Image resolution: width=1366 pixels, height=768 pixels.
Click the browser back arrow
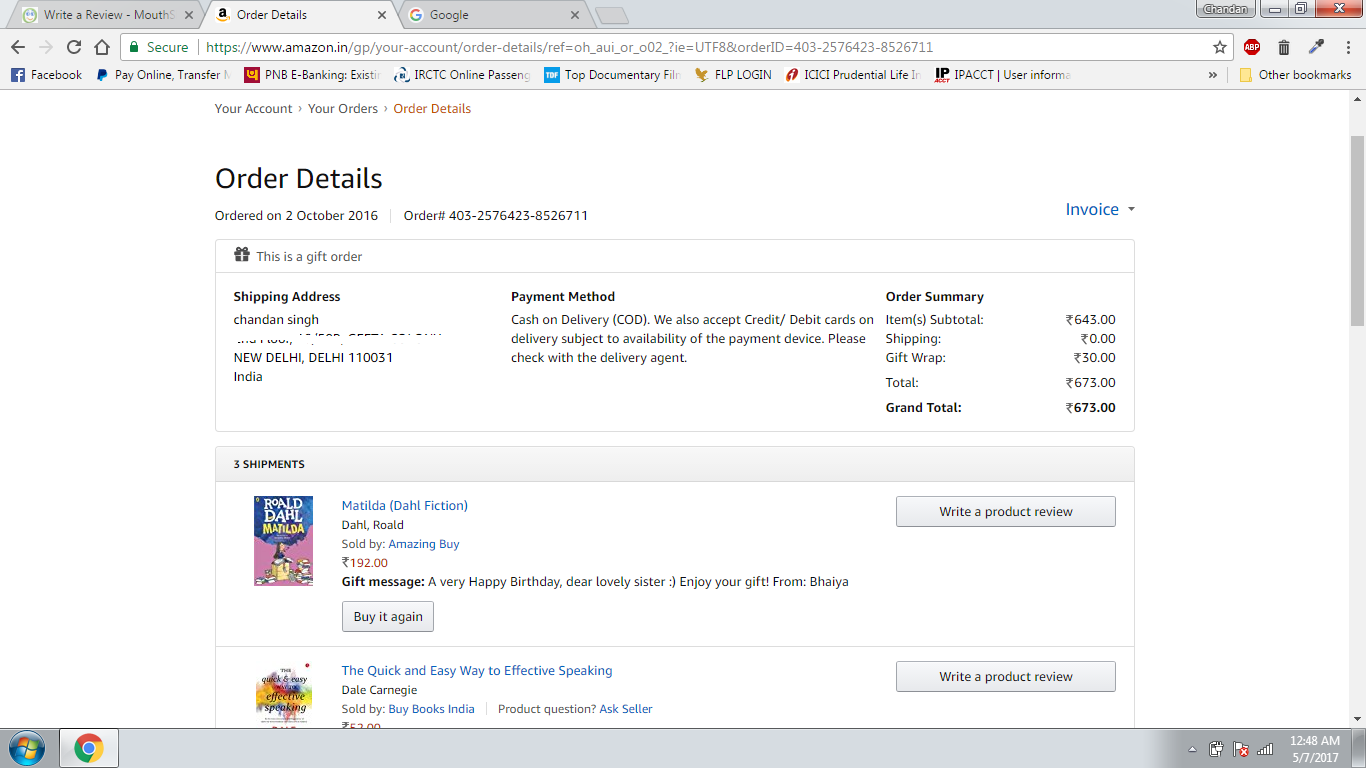click(x=18, y=47)
